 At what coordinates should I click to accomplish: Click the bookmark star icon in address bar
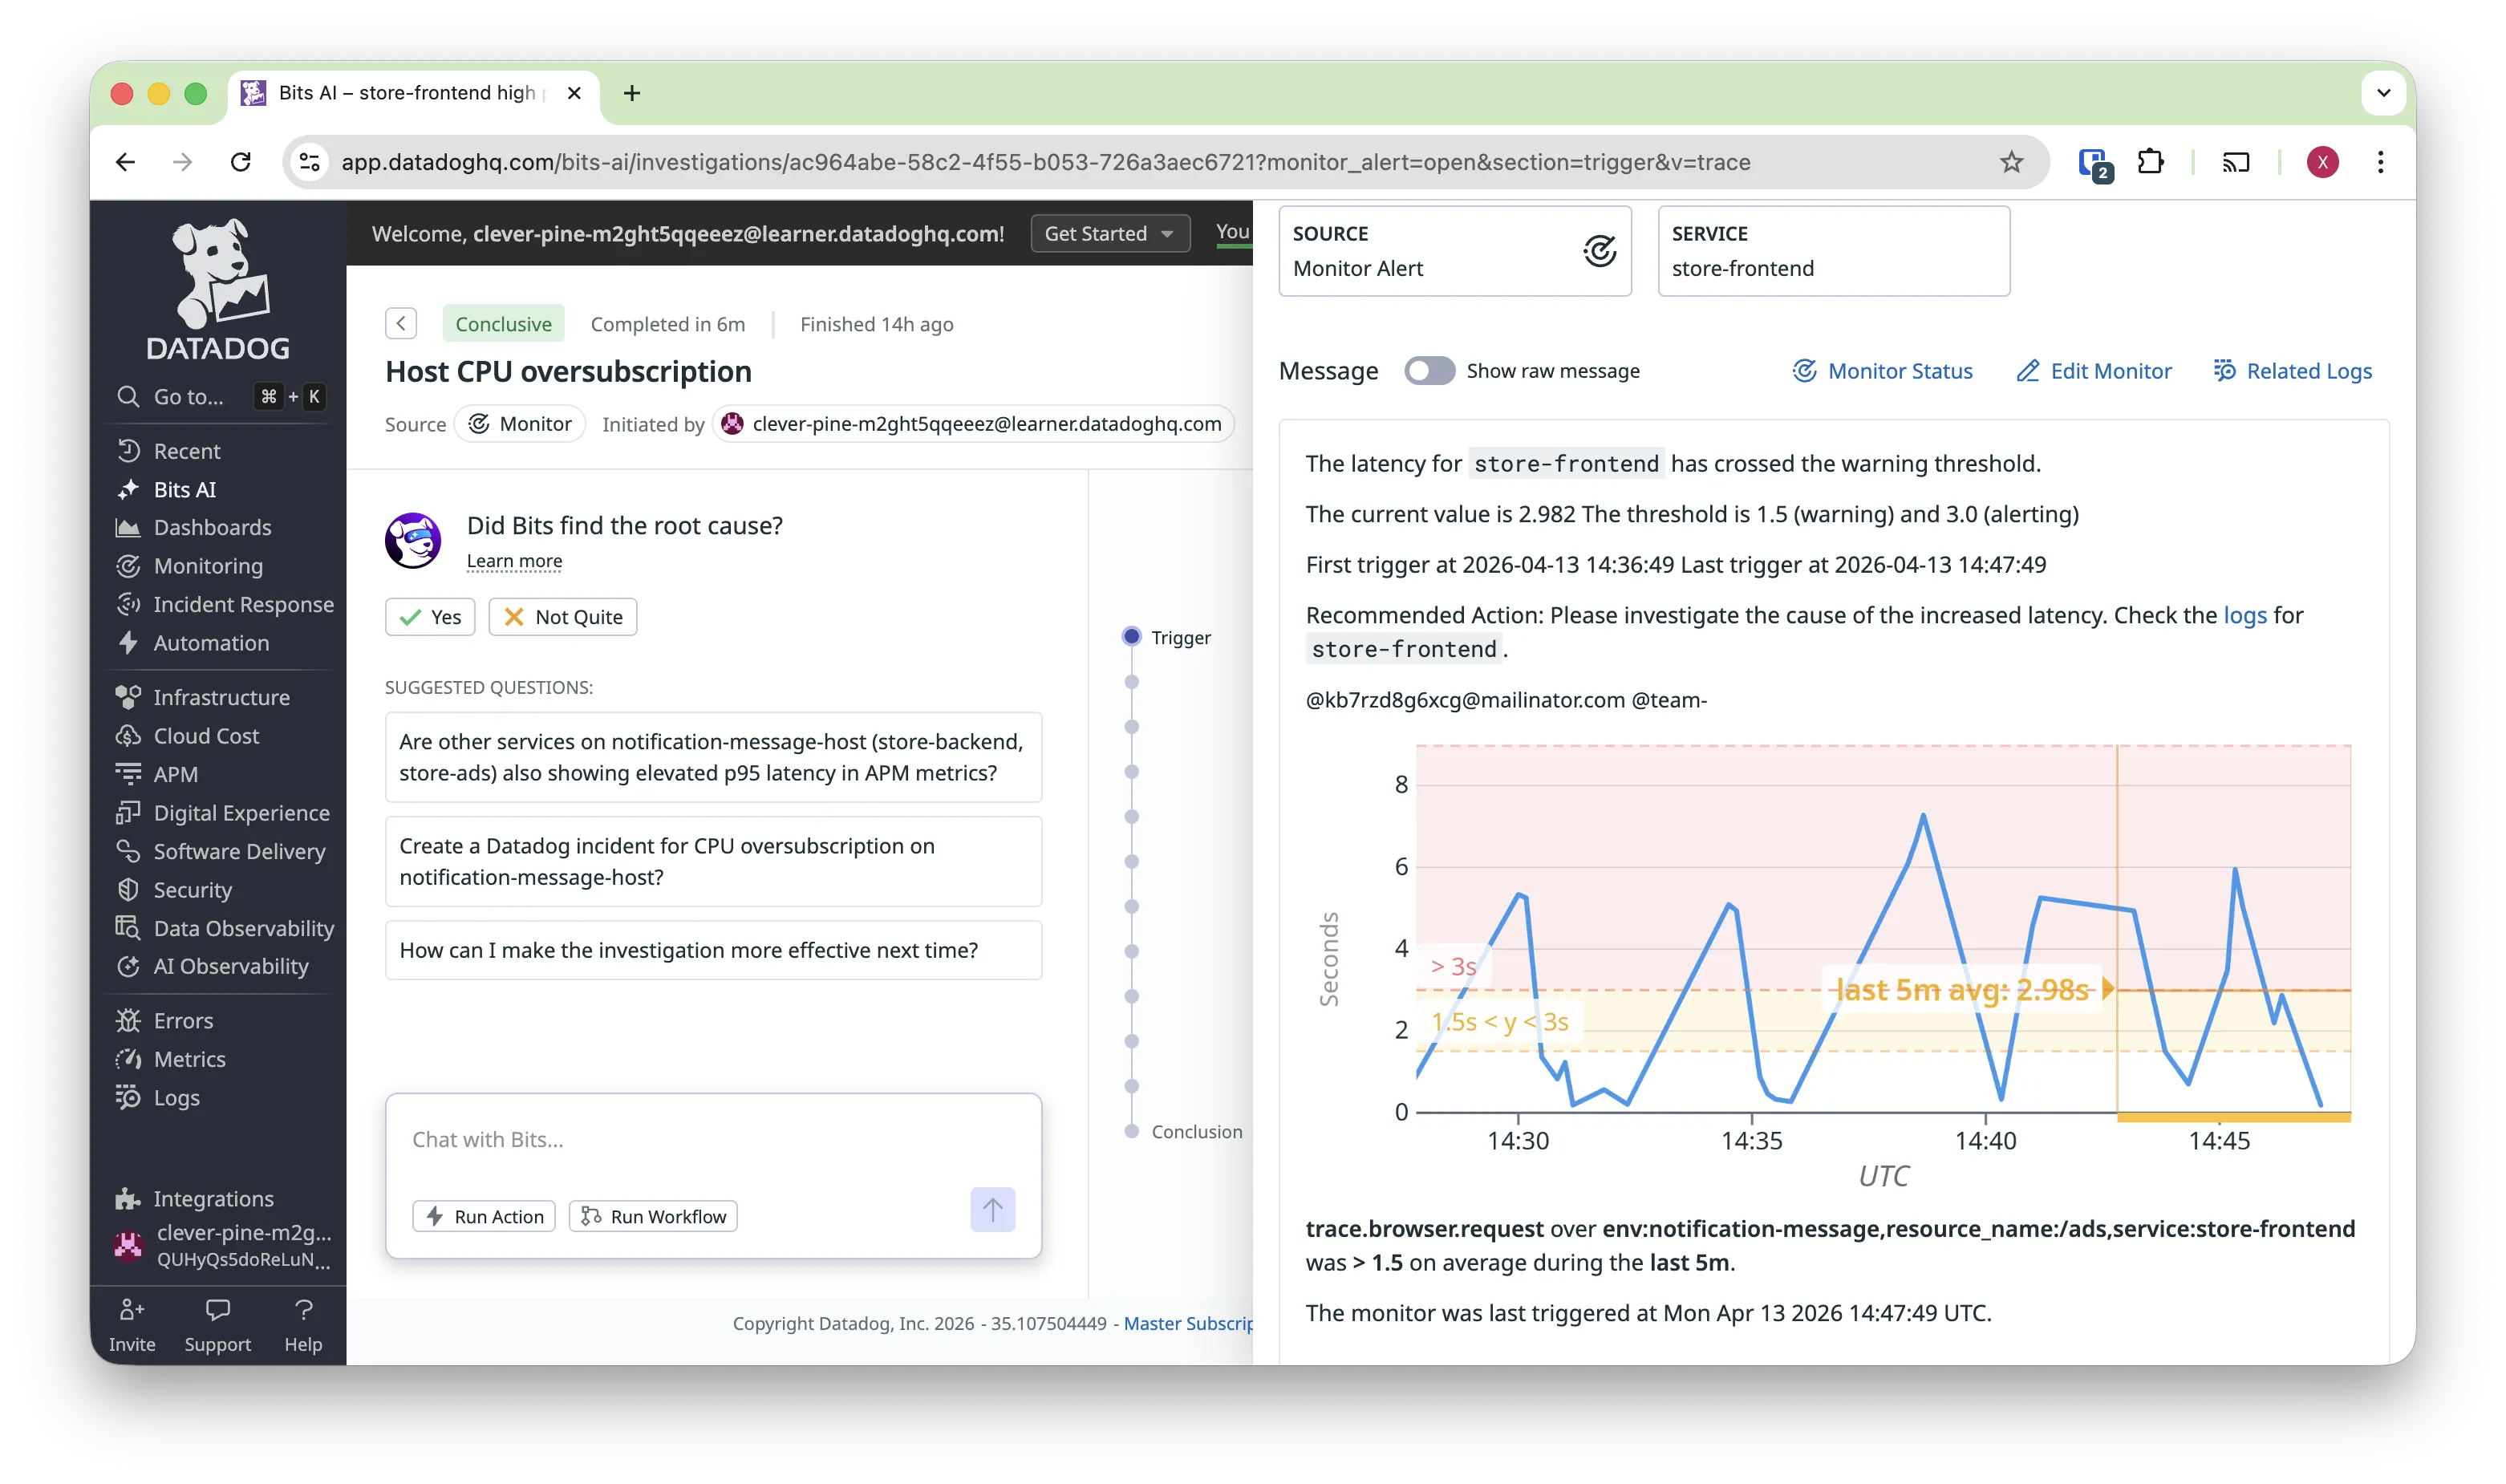click(2011, 162)
